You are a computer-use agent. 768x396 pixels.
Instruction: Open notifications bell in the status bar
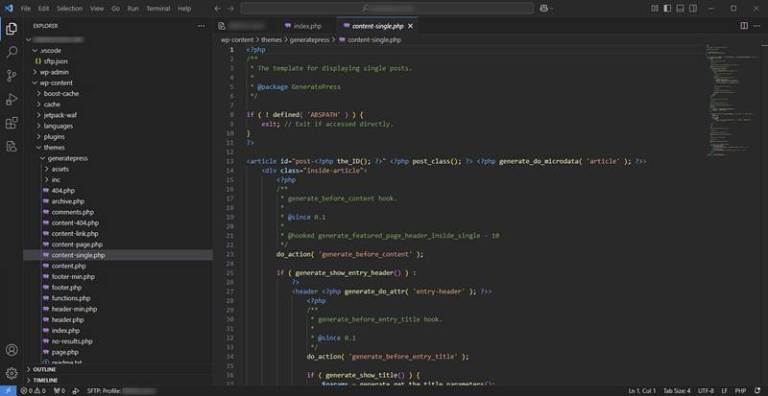click(758, 391)
